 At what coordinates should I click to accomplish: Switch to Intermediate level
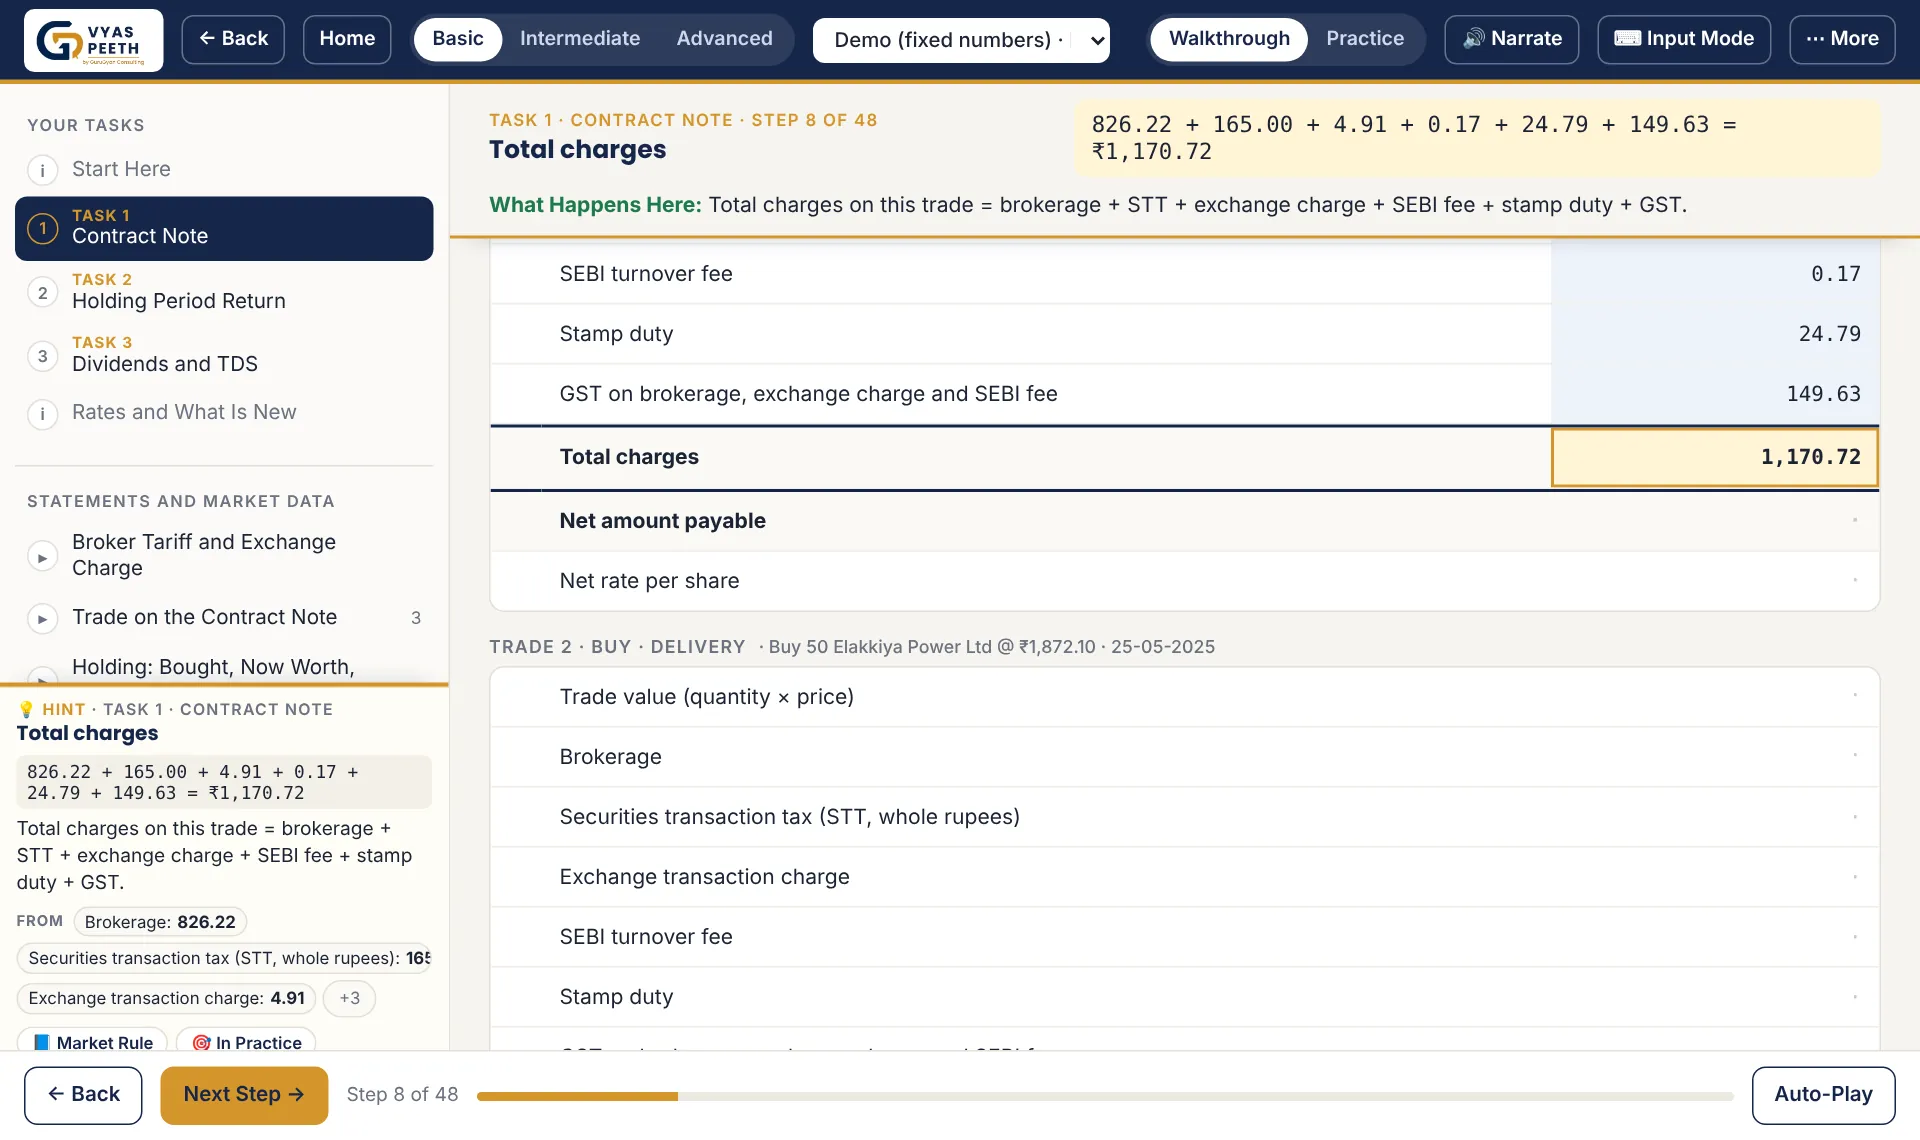(x=580, y=39)
